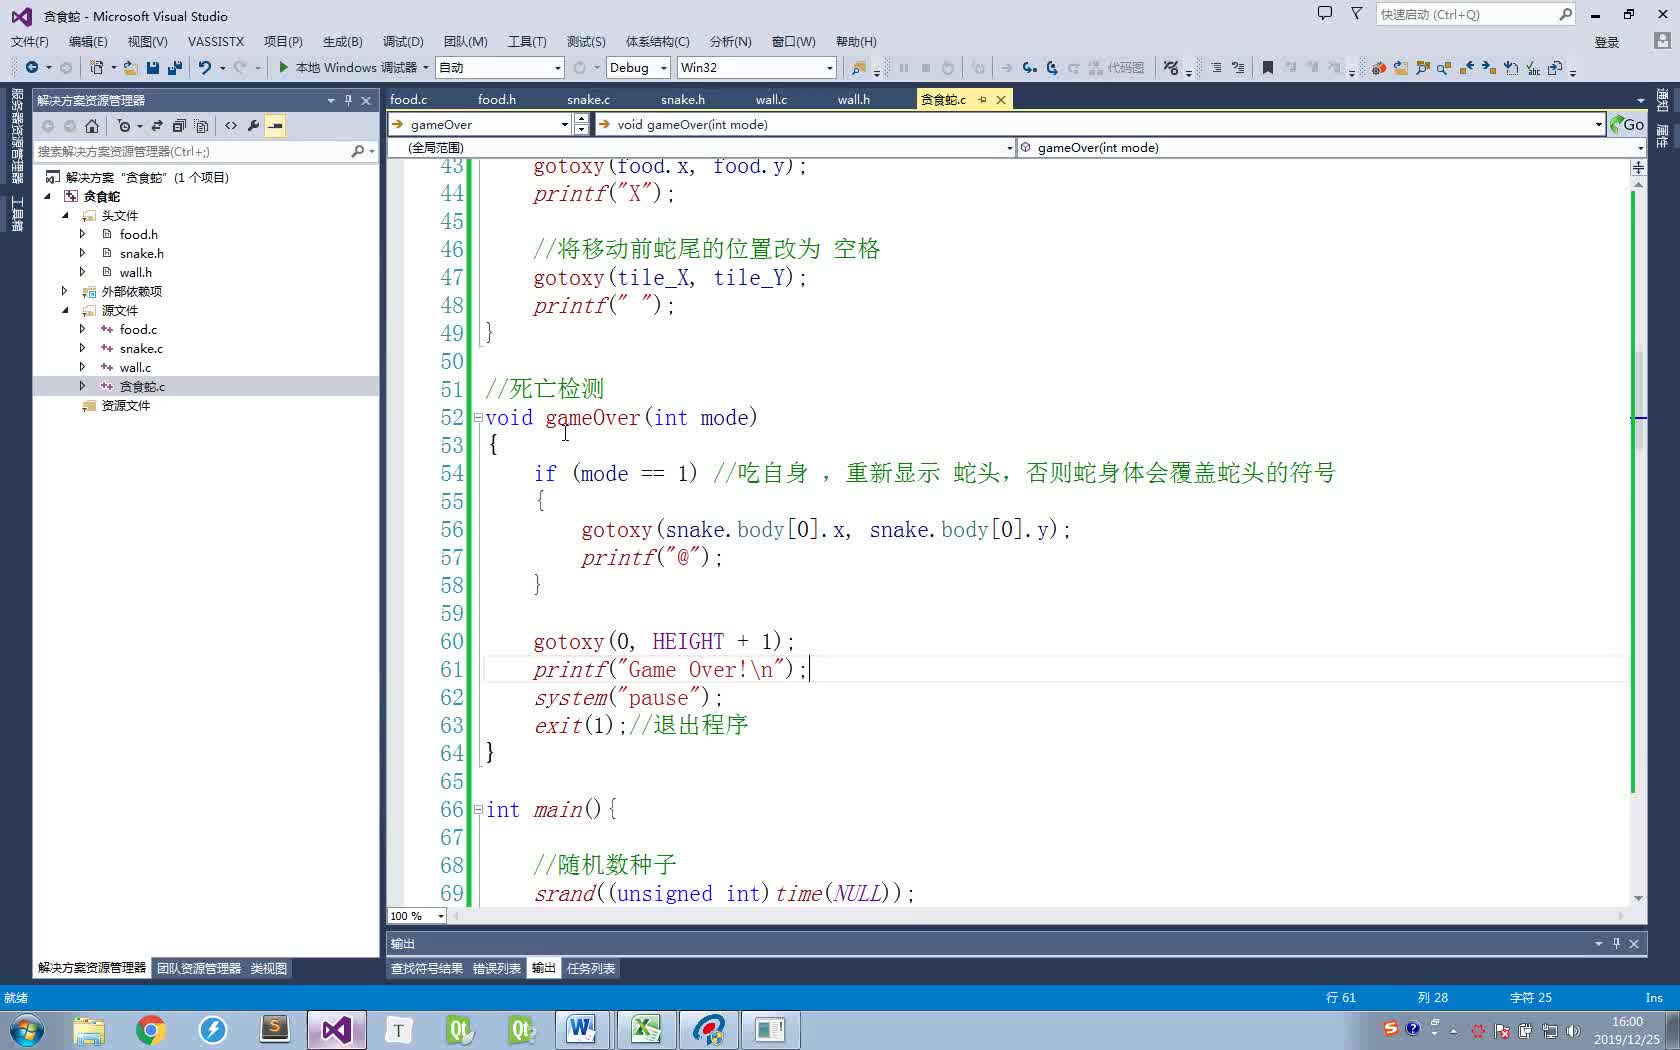Image resolution: width=1680 pixels, height=1050 pixels.
Task: Click the Navigate Backward arrow in toolbar
Action: point(32,67)
